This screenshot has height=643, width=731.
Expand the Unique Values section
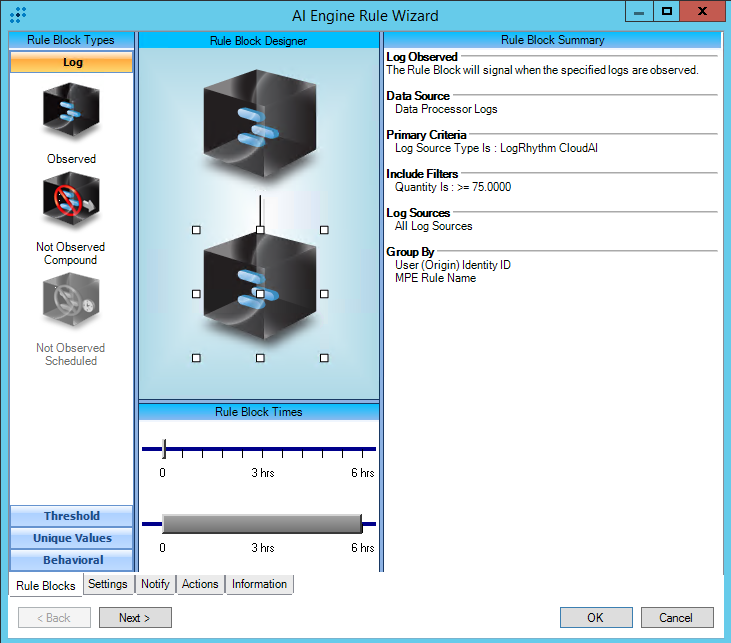click(71, 538)
